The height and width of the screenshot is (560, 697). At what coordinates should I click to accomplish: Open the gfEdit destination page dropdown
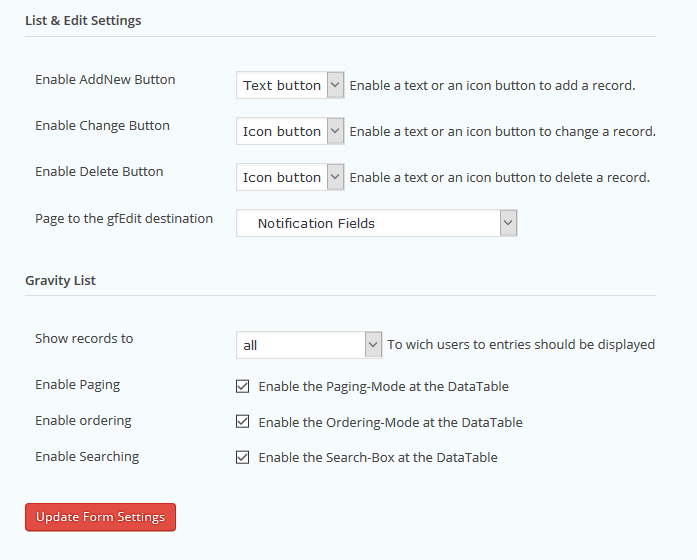pos(377,223)
